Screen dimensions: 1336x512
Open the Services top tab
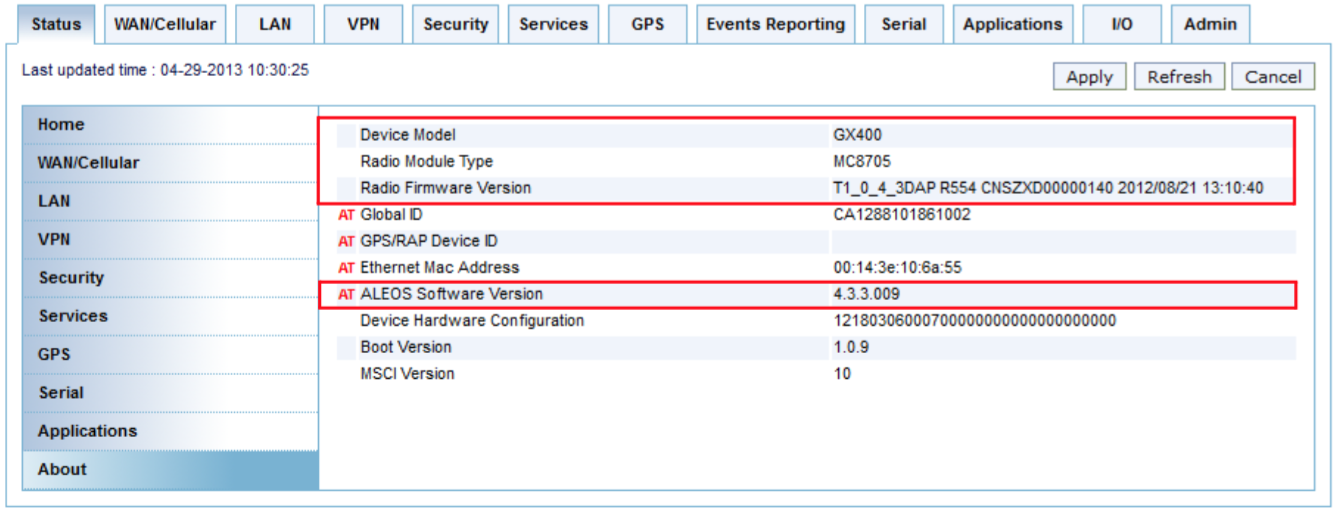(x=553, y=25)
